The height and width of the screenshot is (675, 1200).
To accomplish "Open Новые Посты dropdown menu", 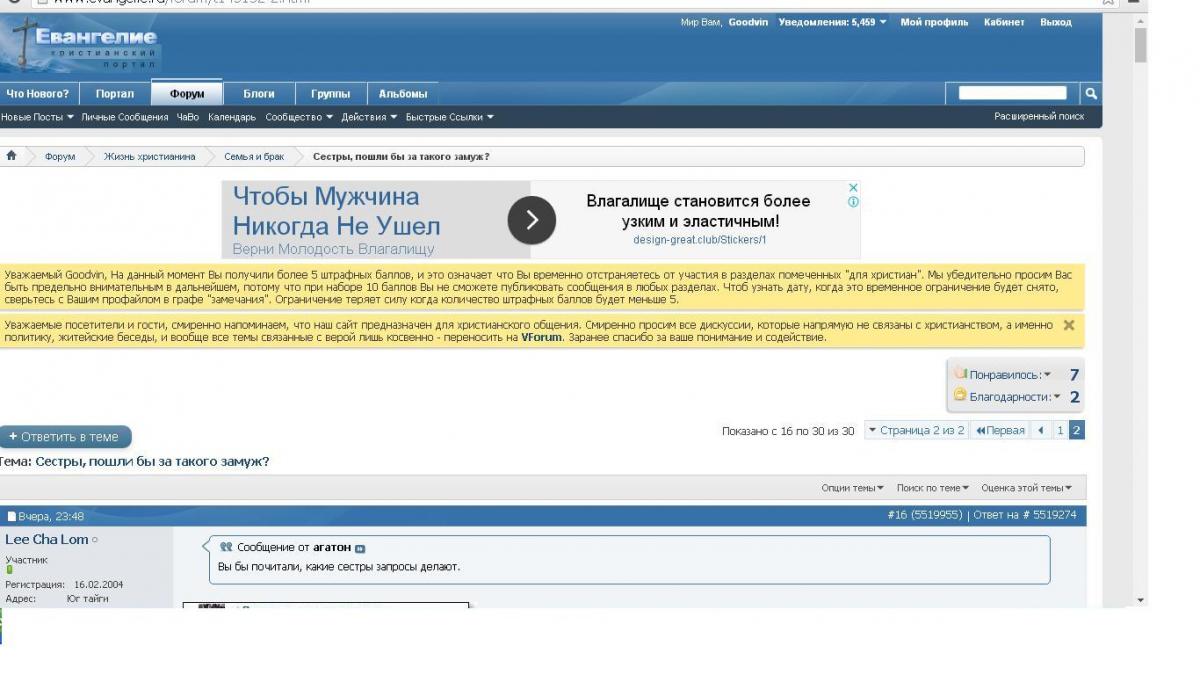I will coord(38,117).
